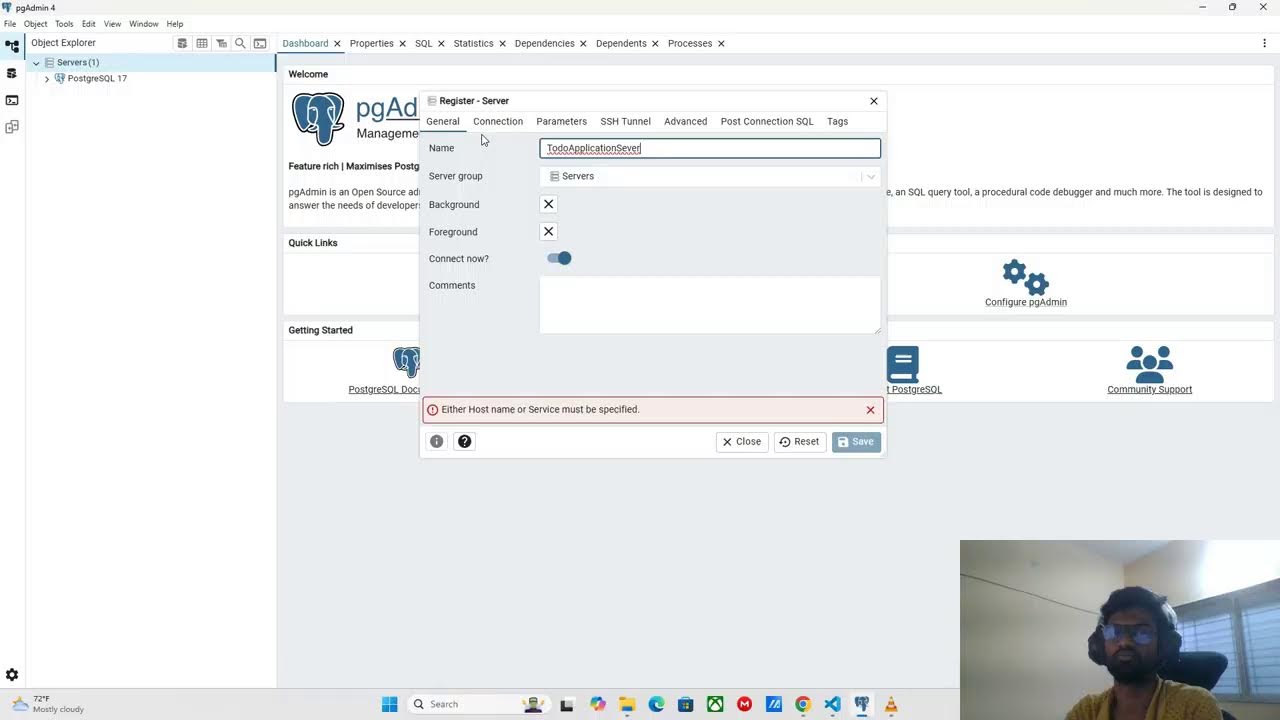Open the File menu
The height and width of the screenshot is (720, 1280).
[x=10, y=24]
